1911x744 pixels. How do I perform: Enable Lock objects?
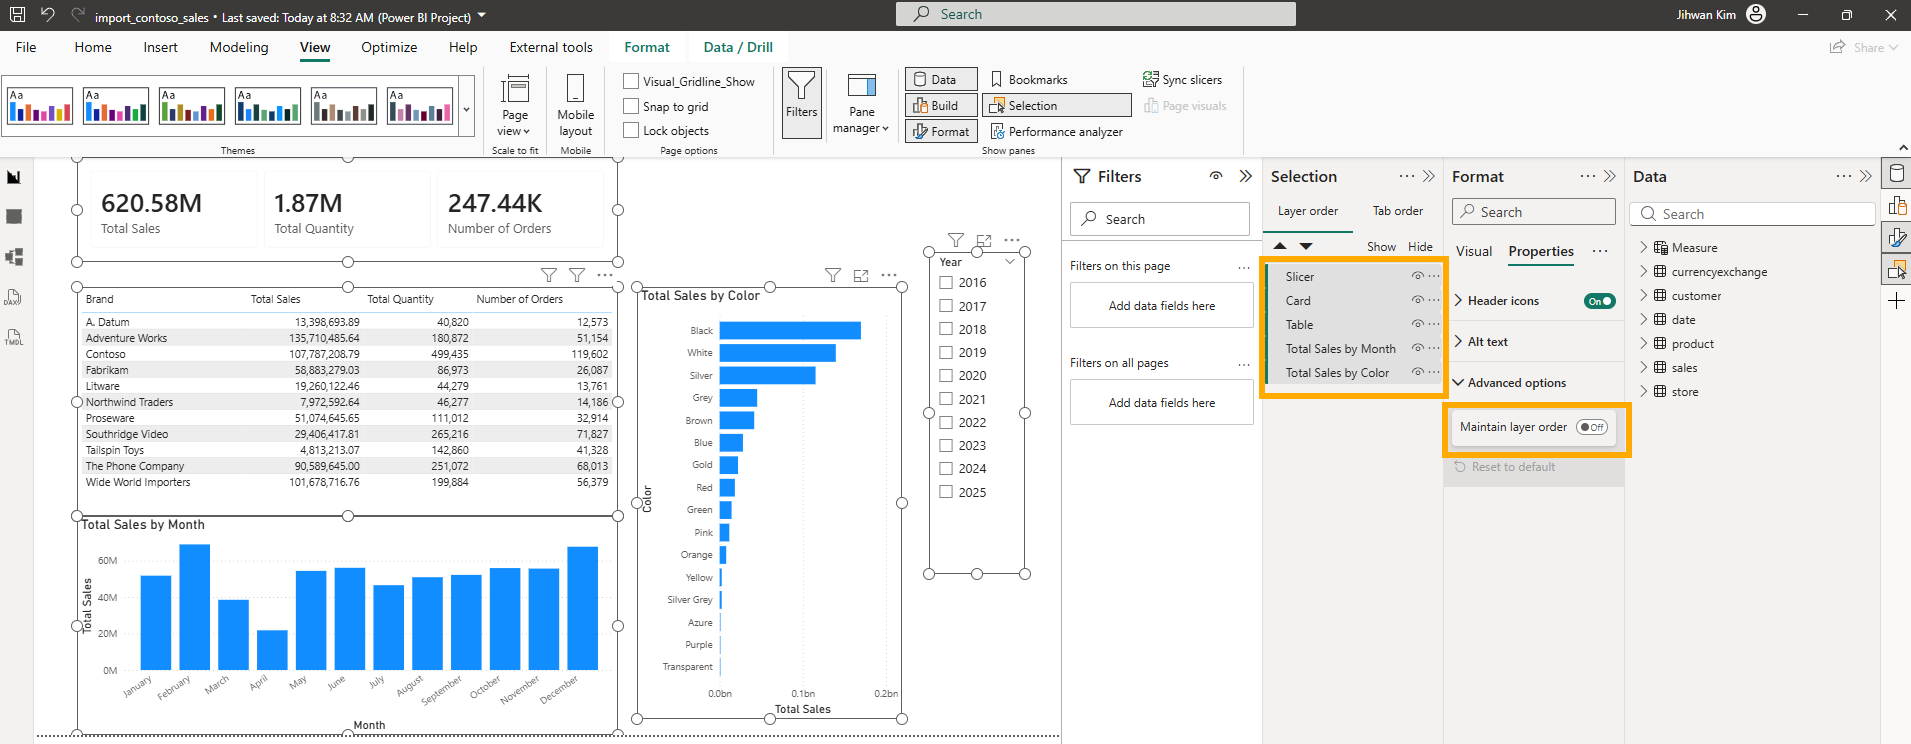(631, 130)
